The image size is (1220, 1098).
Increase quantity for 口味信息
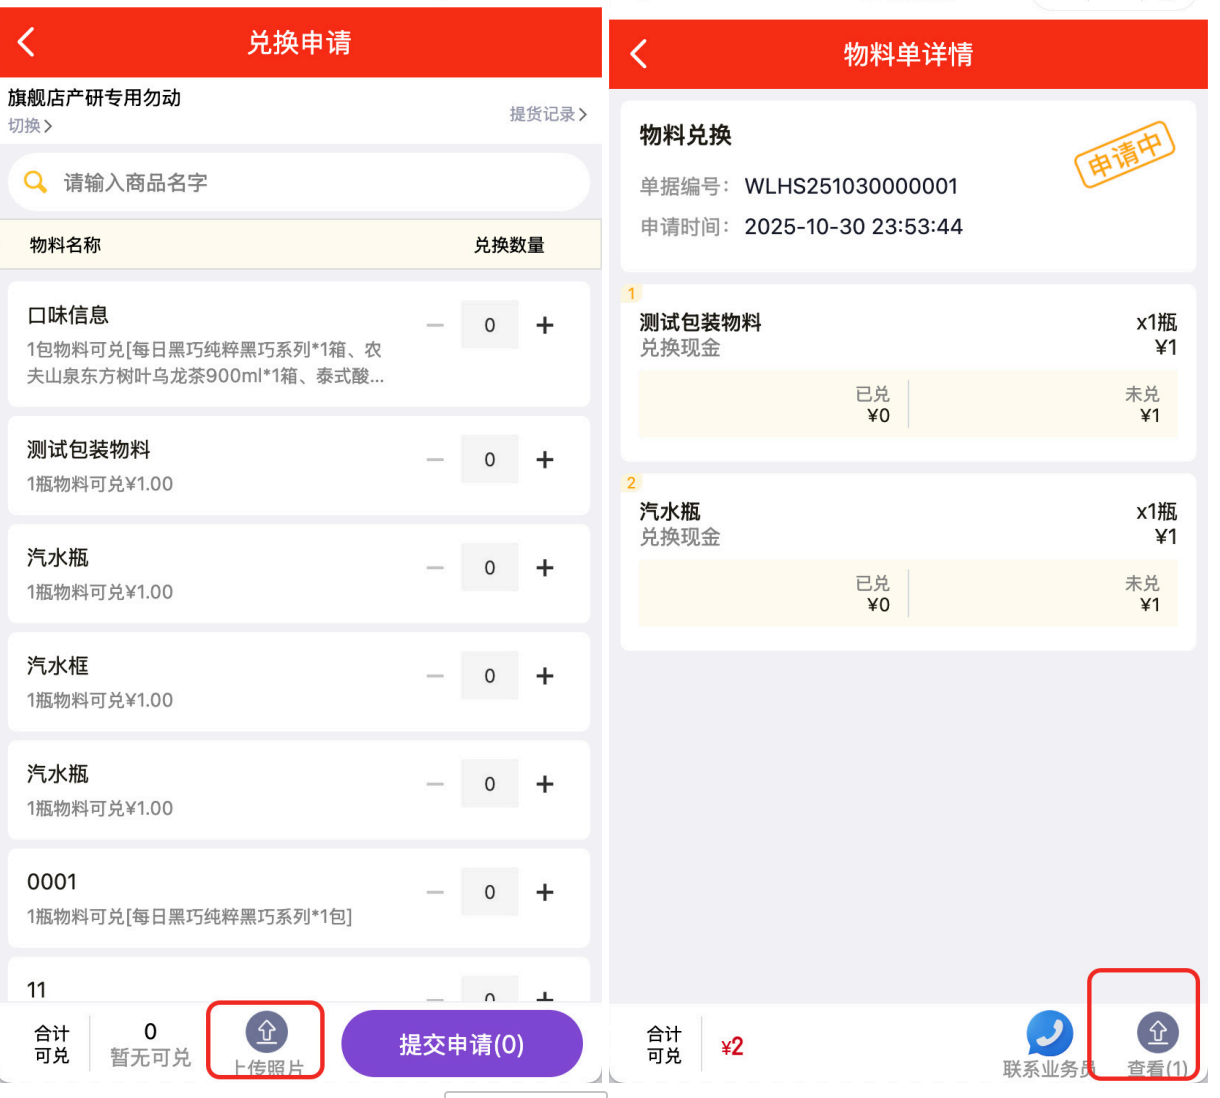click(545, 325)
